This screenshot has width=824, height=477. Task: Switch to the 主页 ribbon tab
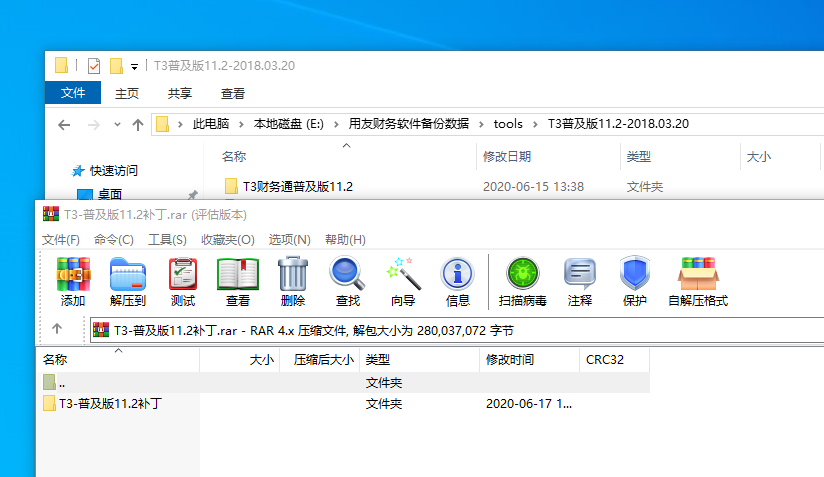coord(127,94)
